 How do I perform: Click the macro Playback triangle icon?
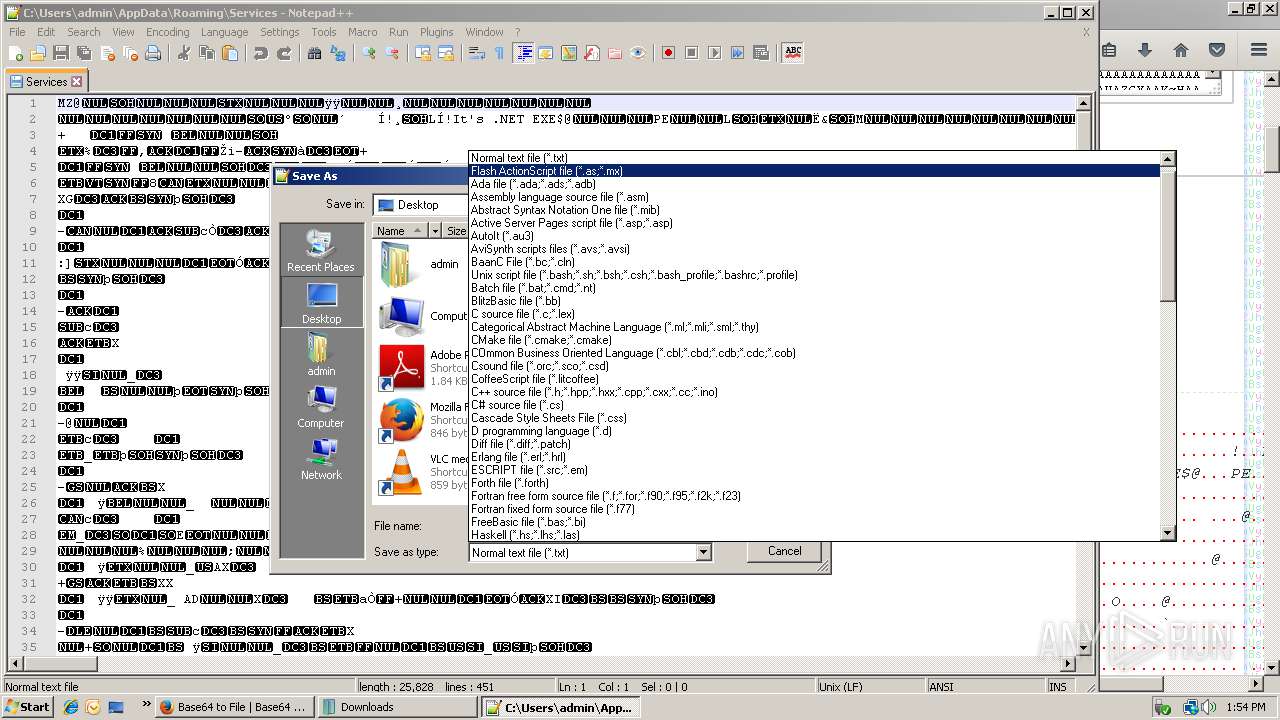(714, 53)
